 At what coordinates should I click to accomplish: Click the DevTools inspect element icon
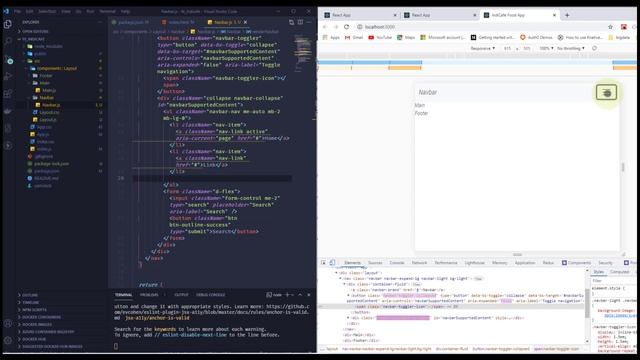pyautogui.click(x=323, y=262)
